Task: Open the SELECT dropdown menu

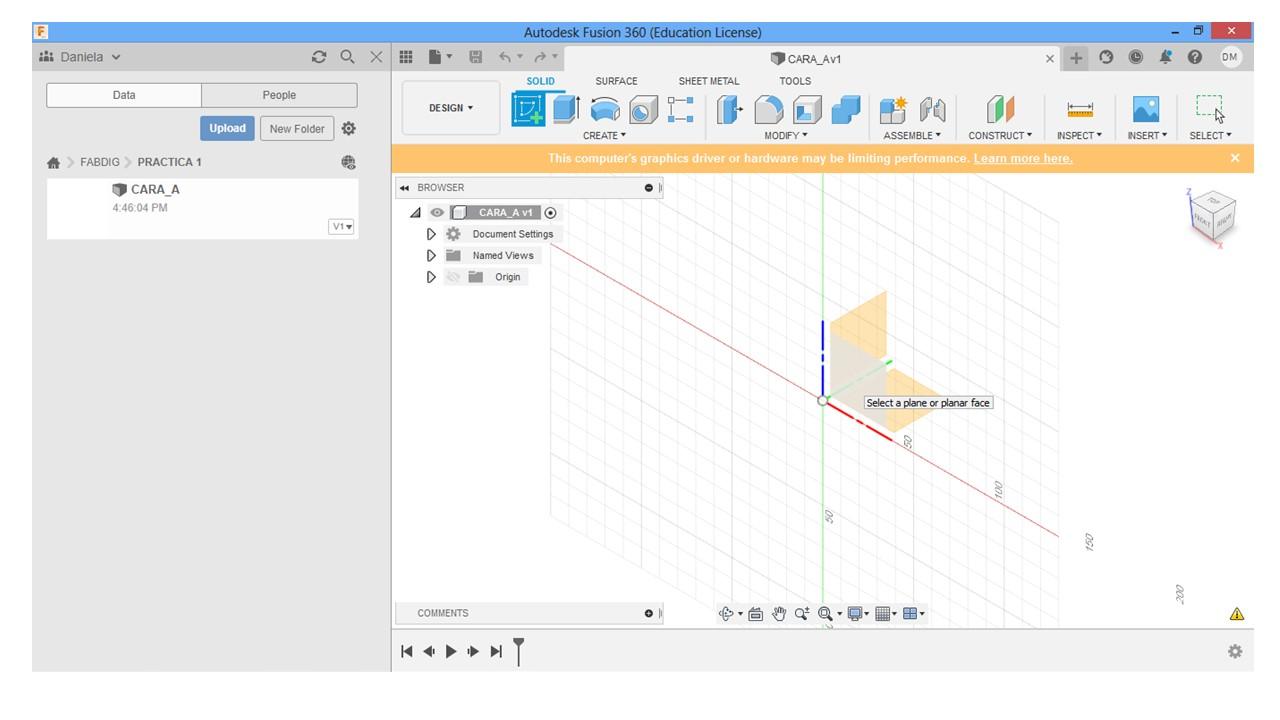Action: tap(1210, 135)
